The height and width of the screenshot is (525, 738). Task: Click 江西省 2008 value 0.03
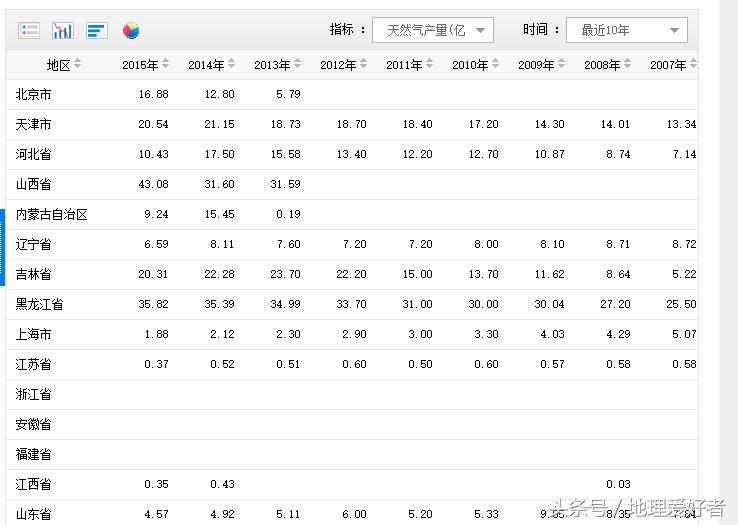618,484
